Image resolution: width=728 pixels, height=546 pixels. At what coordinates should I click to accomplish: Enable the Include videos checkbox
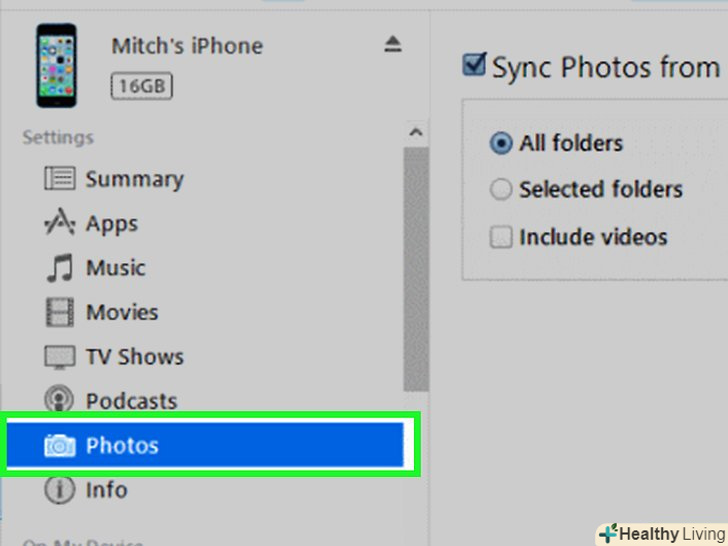click(x=501, y=237)
